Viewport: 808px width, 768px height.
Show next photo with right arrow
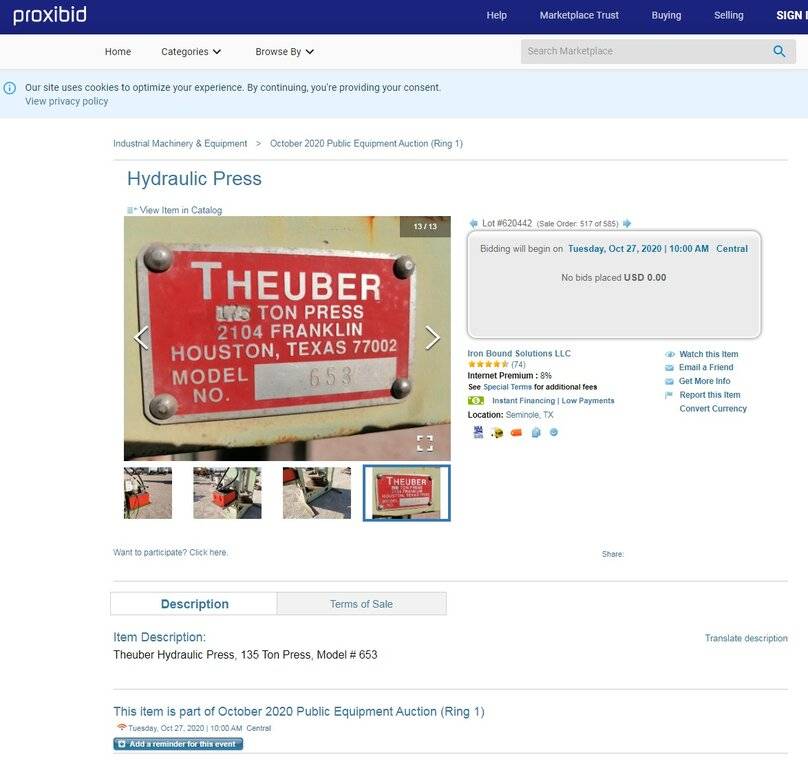point(432,338)
